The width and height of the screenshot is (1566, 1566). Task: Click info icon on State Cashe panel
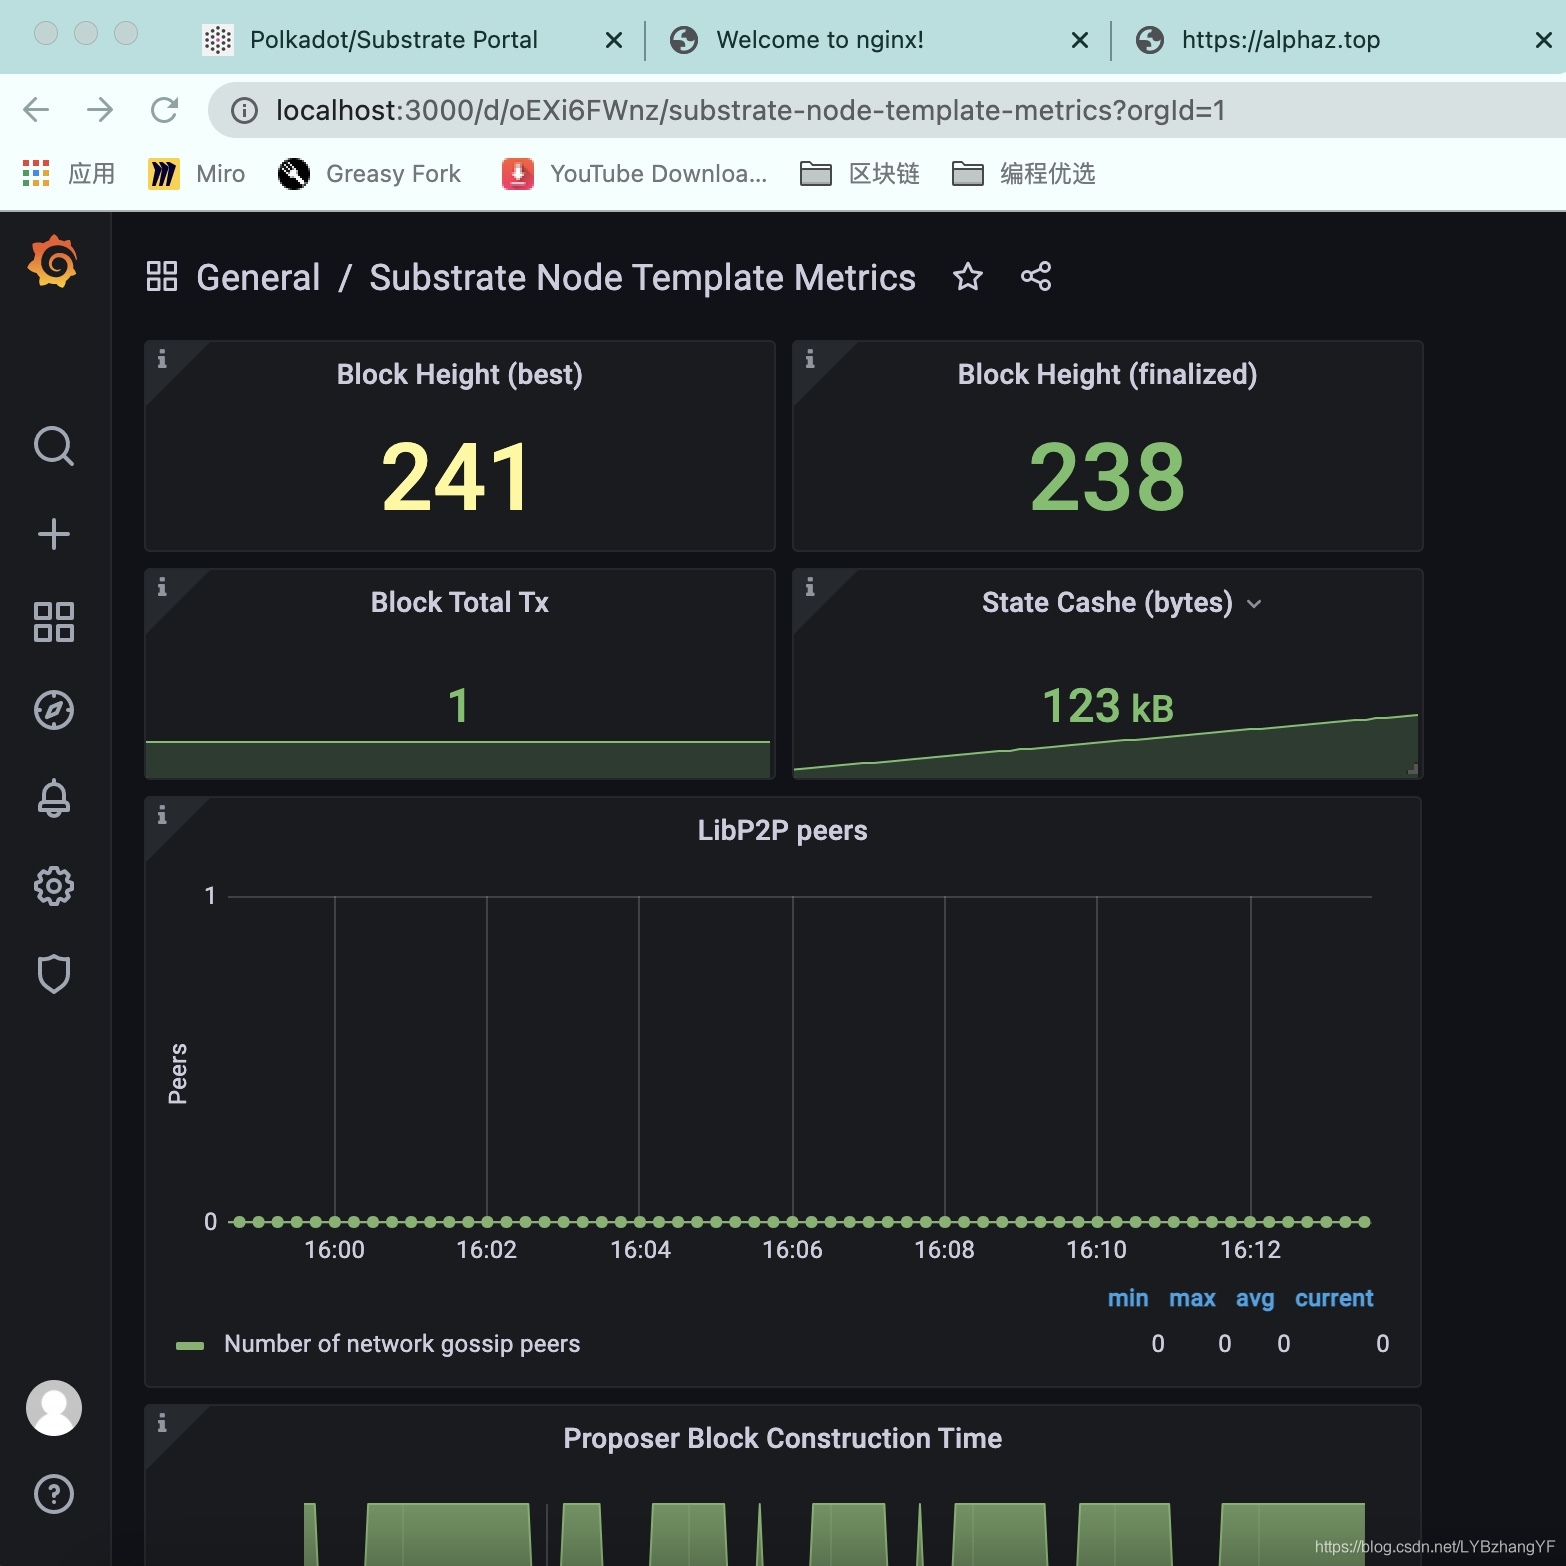pyautogui.click(x=810, y=587)
